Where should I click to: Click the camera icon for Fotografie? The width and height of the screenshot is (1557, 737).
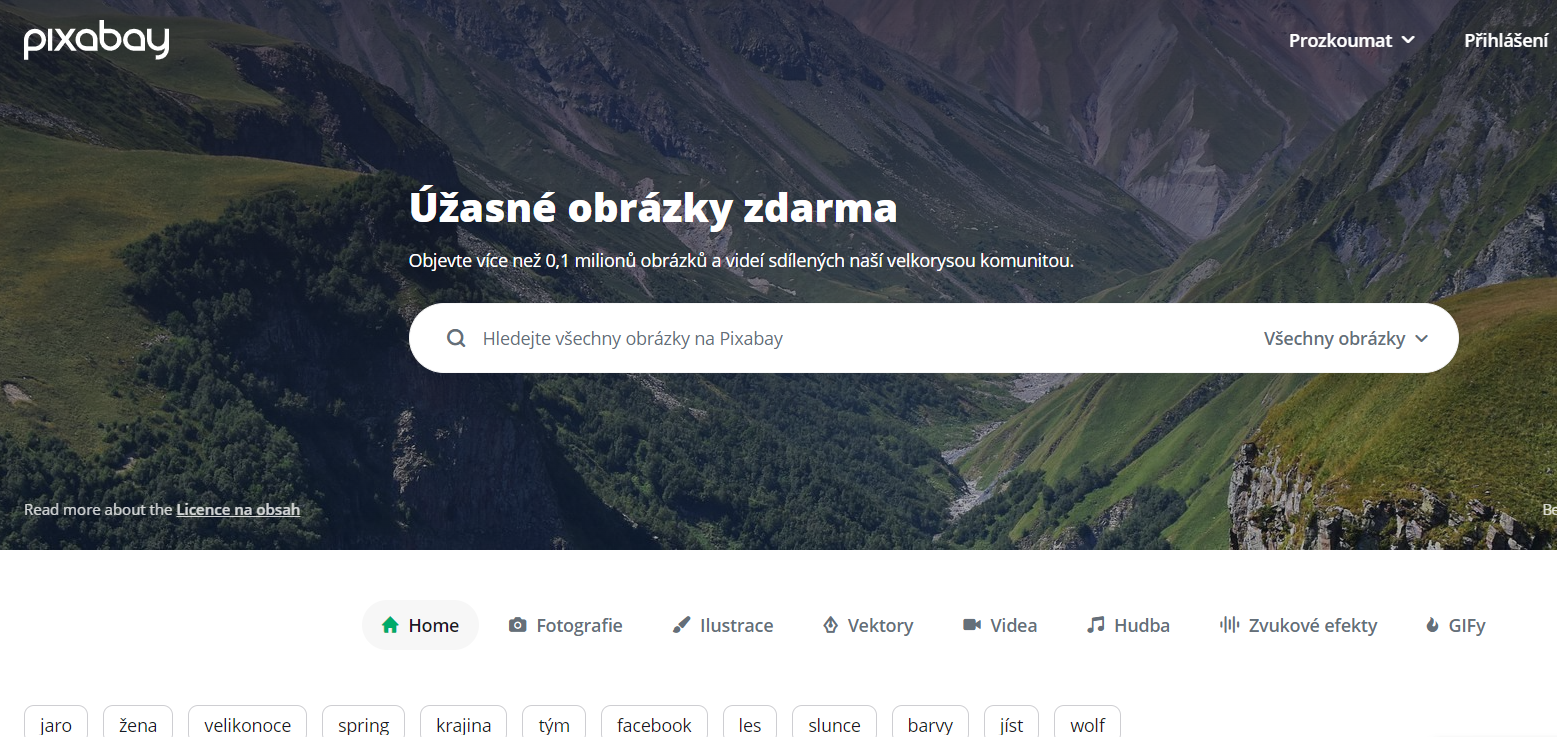(517, 625)
